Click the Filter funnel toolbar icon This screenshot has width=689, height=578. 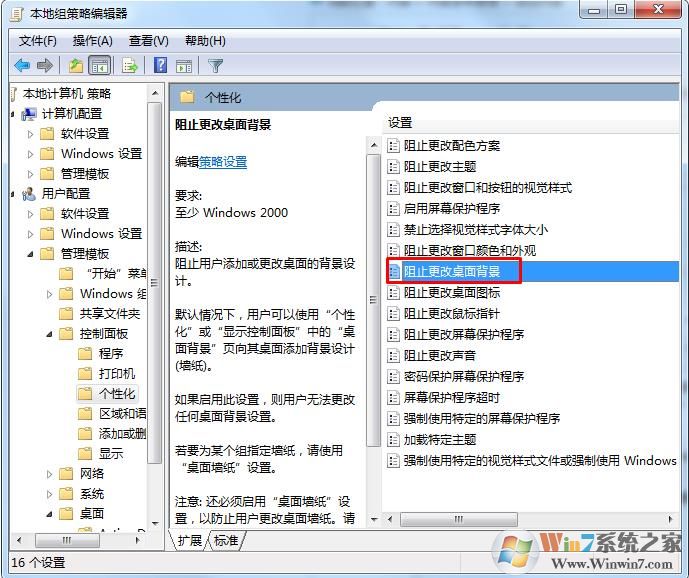tap(215, 66)
